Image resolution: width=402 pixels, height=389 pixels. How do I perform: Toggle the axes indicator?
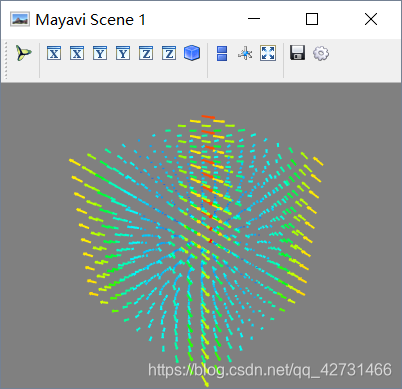tap(245, 53)
